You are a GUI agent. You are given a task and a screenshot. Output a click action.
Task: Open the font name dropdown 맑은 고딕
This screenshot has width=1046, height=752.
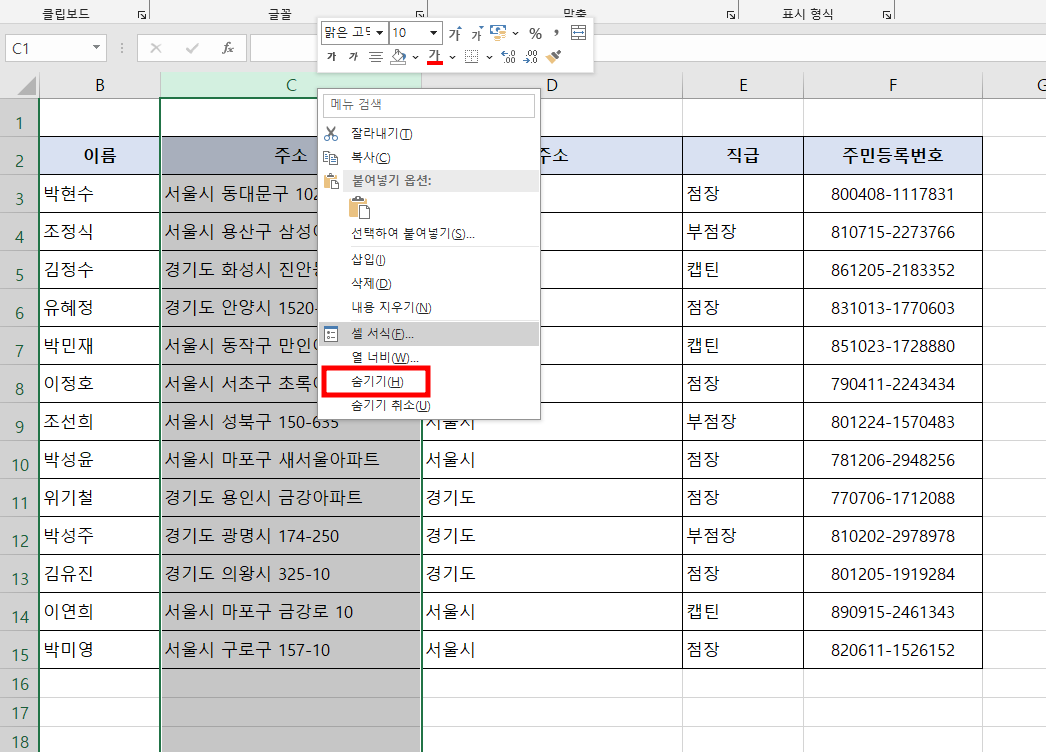click(380, 33)
